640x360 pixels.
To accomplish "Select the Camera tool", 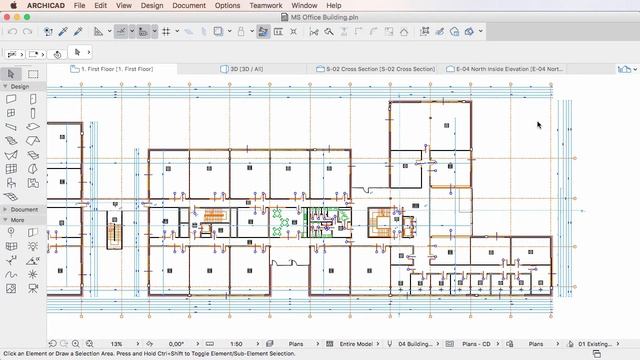I will pos(33,289).
